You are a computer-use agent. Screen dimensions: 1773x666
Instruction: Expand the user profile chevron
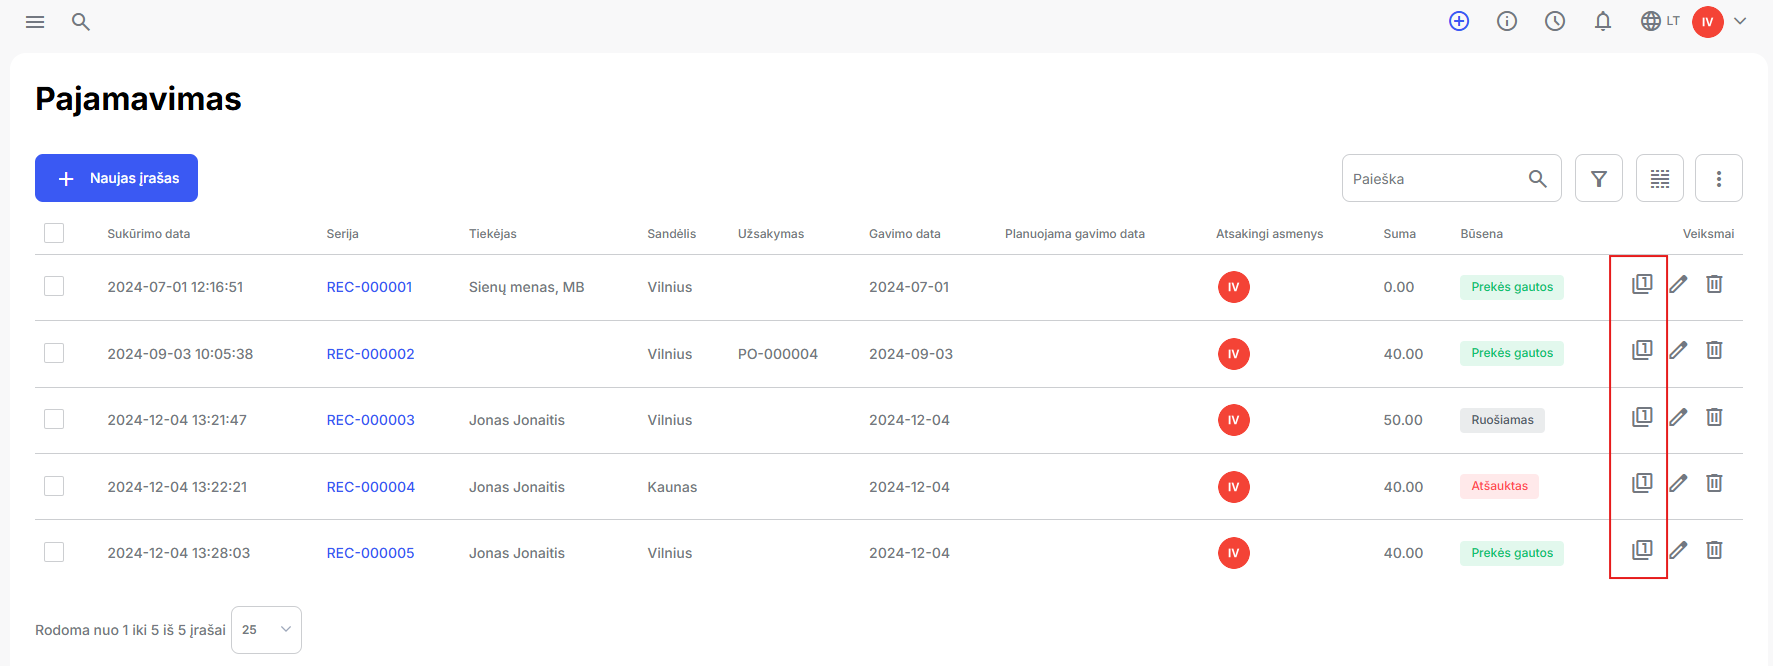(1740, 21)
